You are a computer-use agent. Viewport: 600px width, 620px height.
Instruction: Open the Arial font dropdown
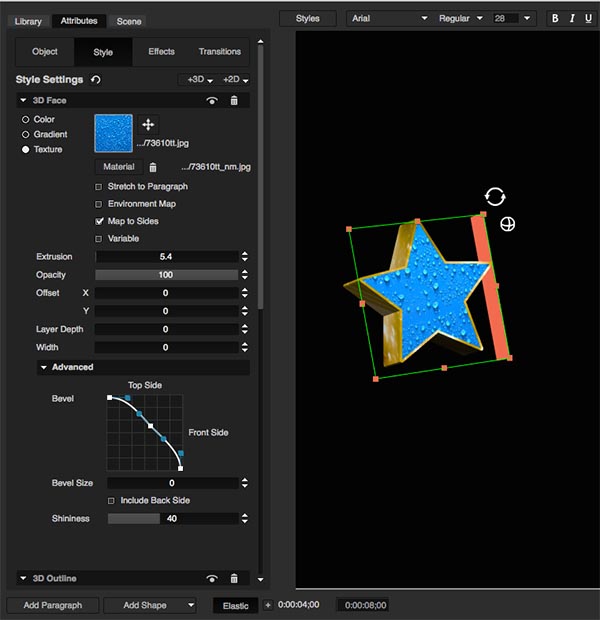click(x=389, y=18)
